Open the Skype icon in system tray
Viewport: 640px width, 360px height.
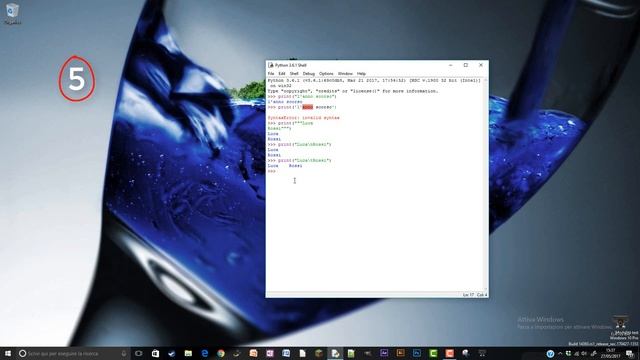pyautogui.click(x=550, y=354)
